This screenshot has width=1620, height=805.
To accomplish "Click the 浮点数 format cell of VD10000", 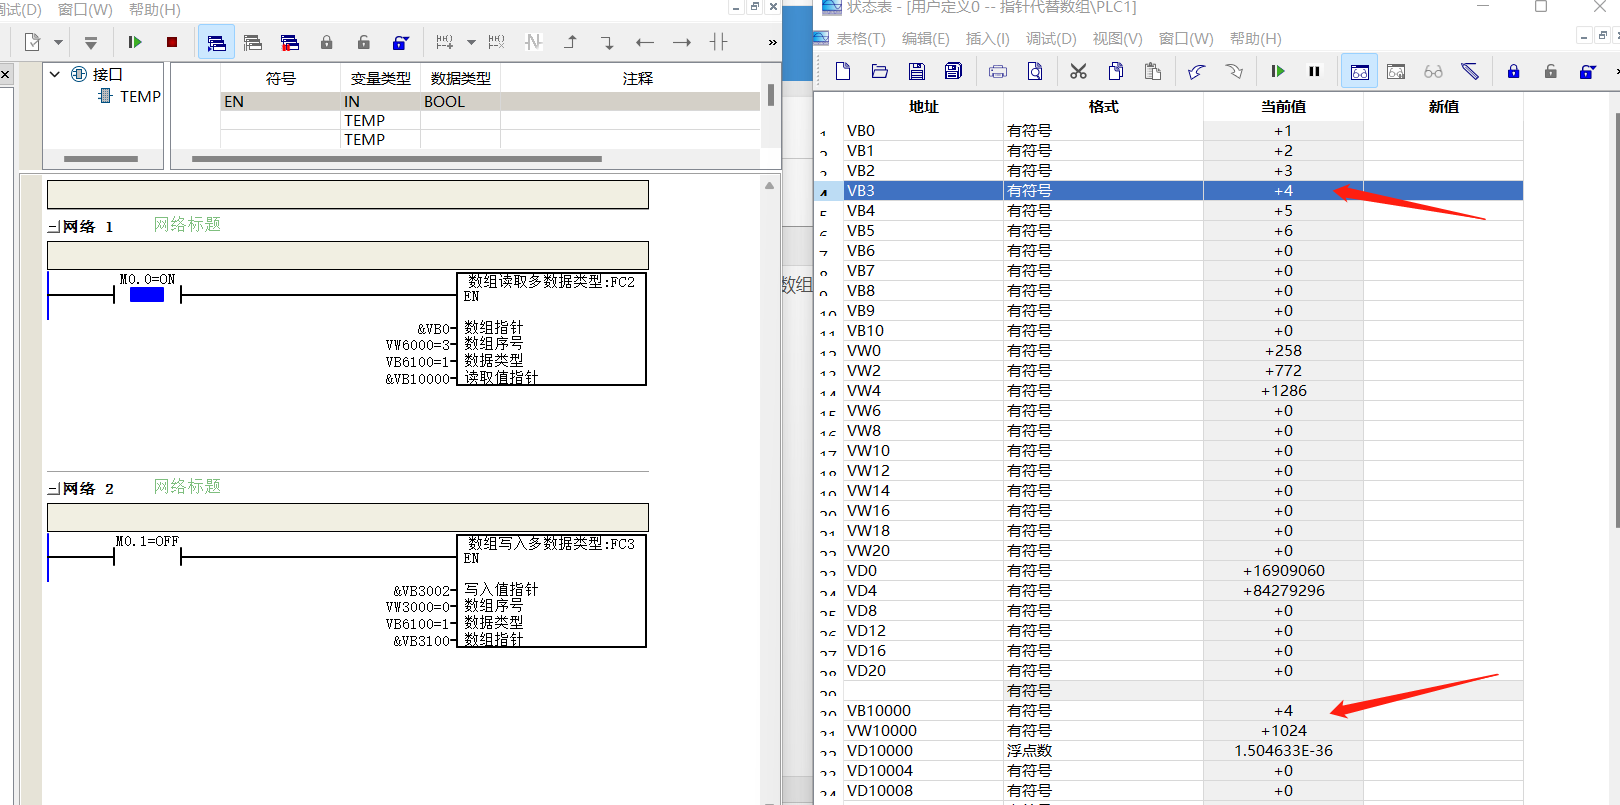I will 1103,750.
